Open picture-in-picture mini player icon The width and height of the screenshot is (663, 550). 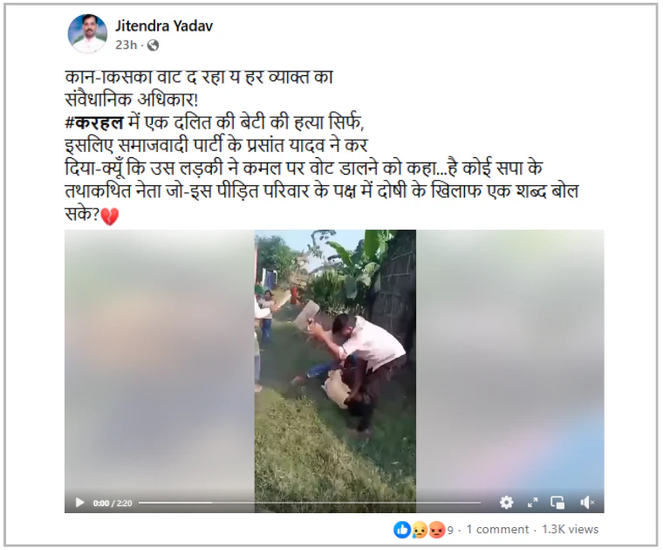click(x=557, y=503)
